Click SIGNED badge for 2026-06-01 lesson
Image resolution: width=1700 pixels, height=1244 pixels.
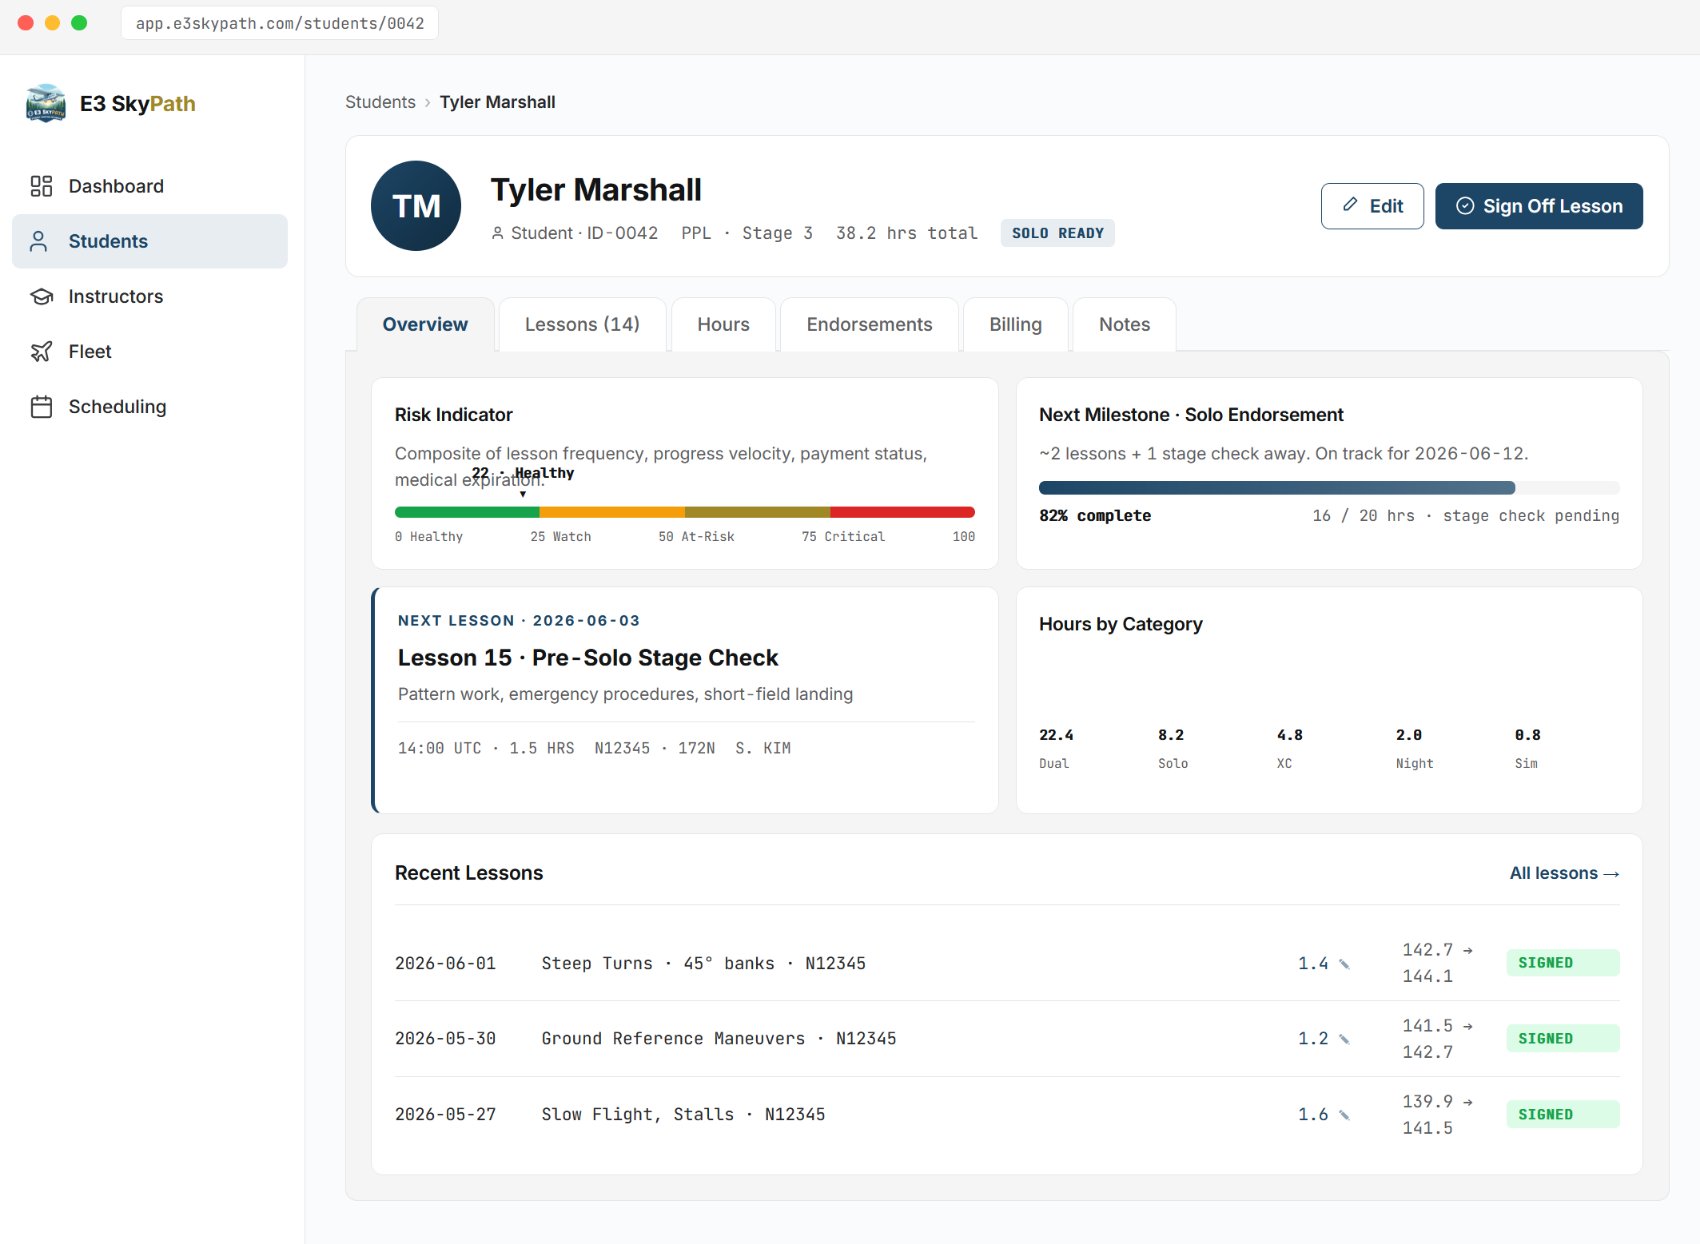pos(1563,963)
